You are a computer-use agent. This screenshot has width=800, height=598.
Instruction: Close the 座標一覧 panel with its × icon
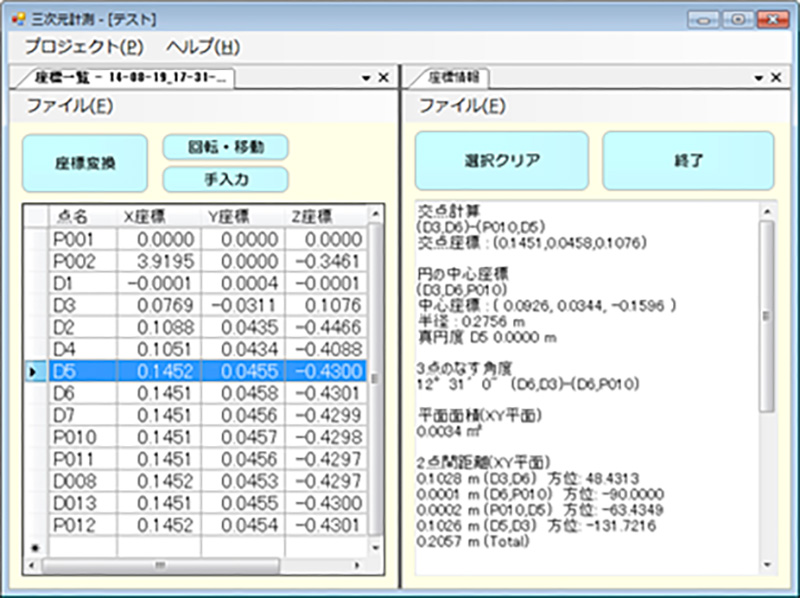click(381, 77)
